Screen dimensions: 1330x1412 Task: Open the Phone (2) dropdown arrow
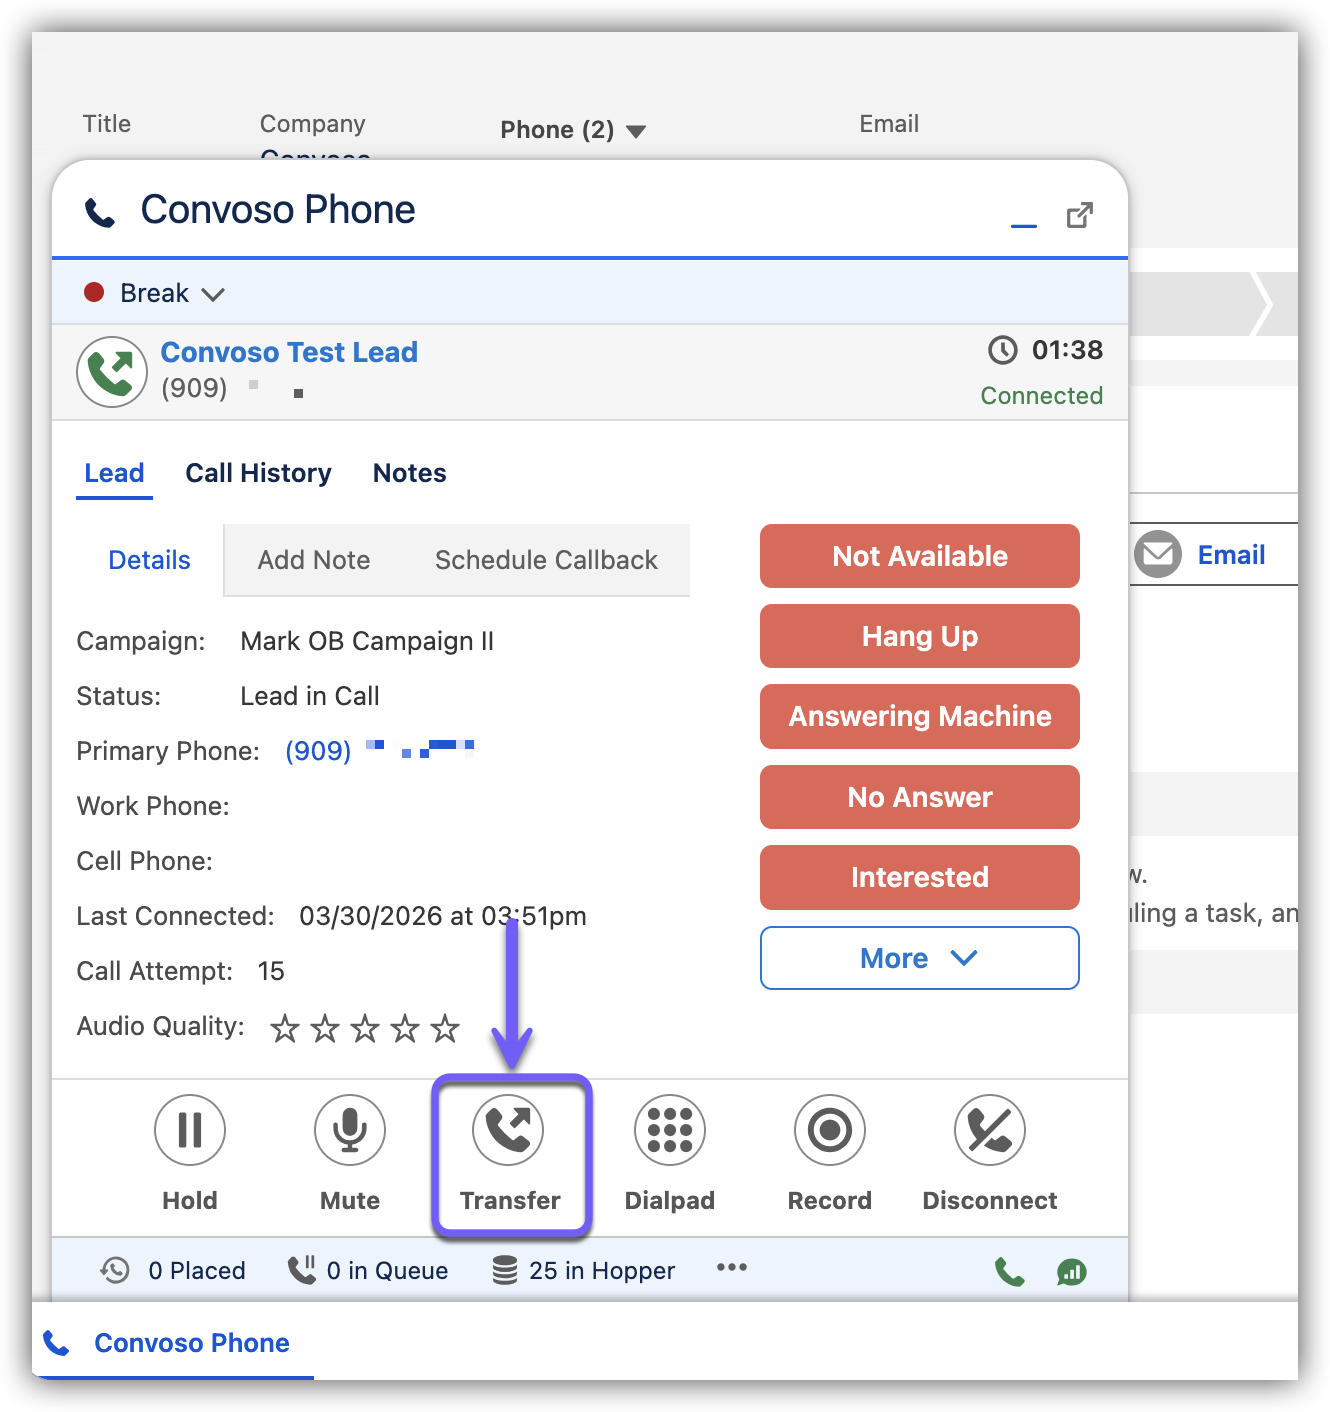[x=636, y=131]
